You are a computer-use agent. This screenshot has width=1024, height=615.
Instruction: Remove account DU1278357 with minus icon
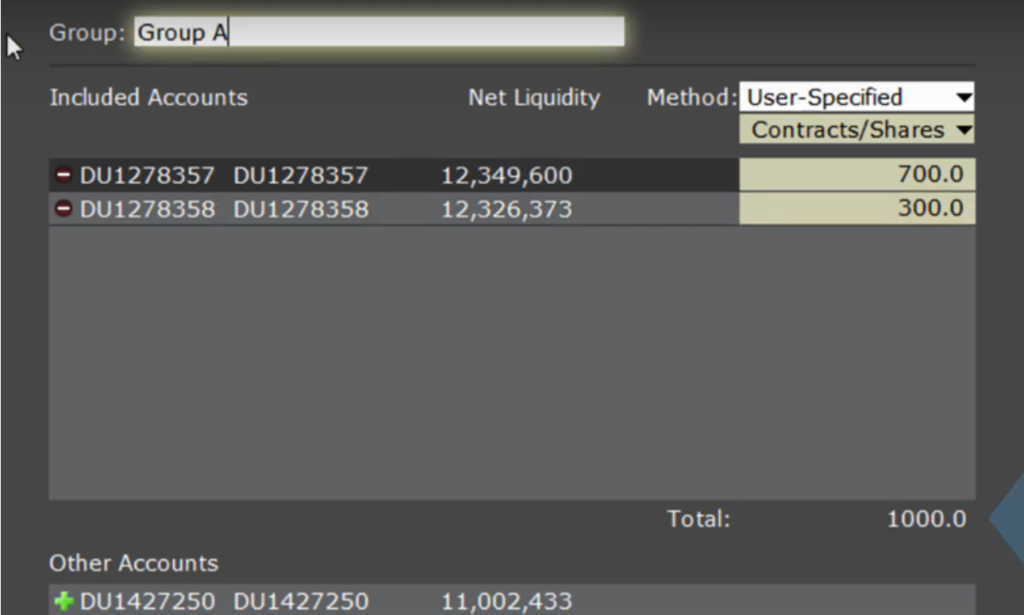click(64, 176)
